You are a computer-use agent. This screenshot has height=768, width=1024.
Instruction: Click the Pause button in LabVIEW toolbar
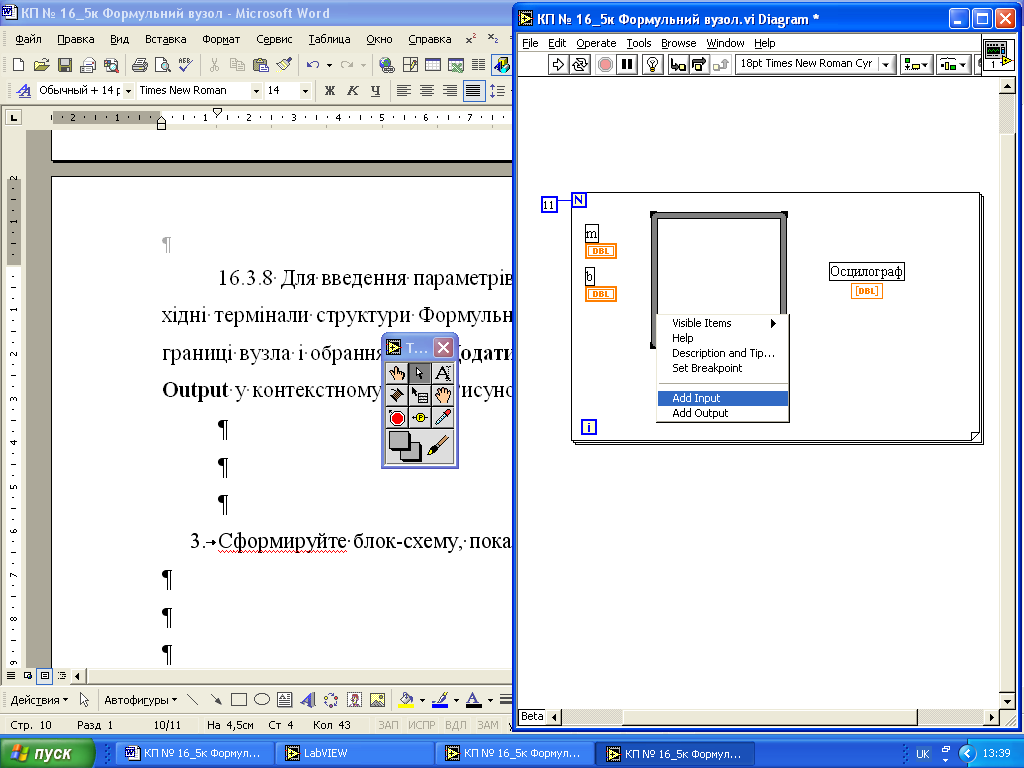point(627,64)
